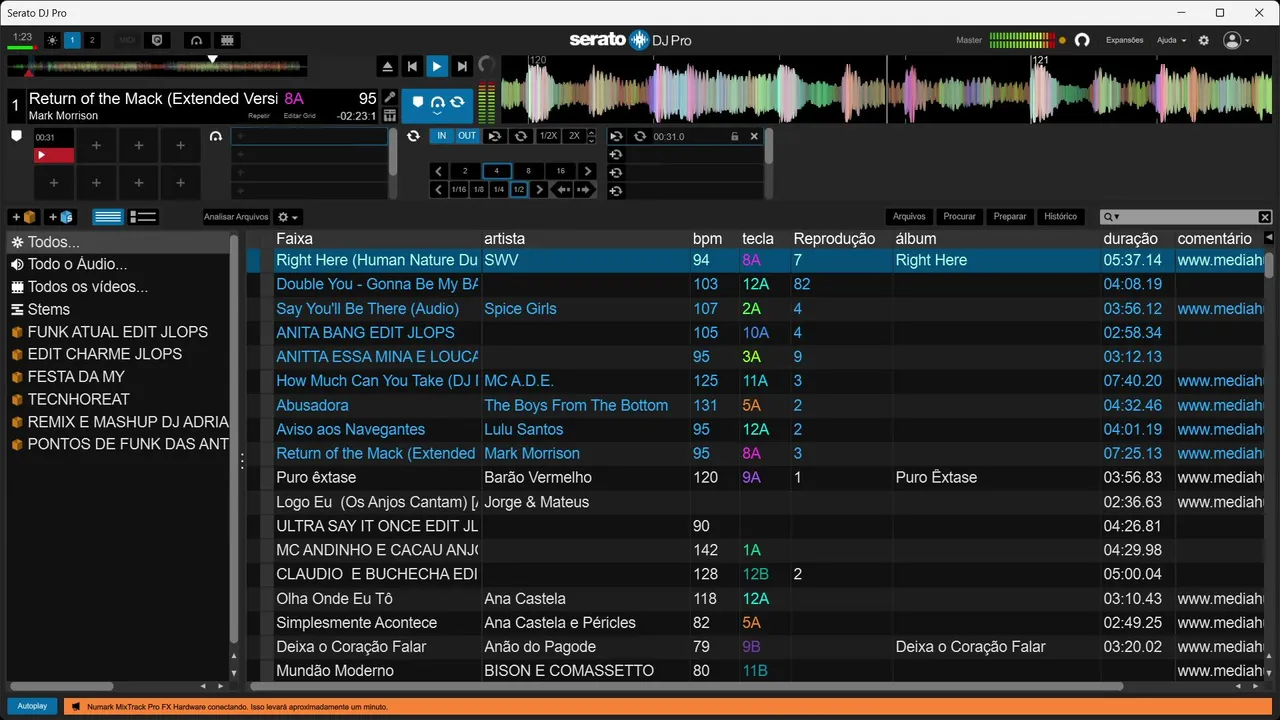Open the Preparar panel tab
Viewport: 1280px width, 720px height.
[1010, 217]
